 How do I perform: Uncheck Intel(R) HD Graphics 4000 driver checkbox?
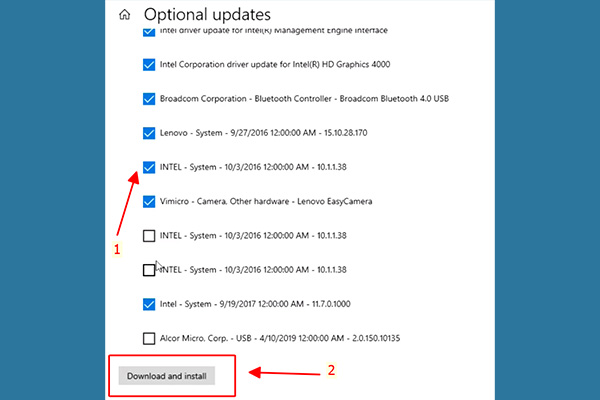[149, 64]
